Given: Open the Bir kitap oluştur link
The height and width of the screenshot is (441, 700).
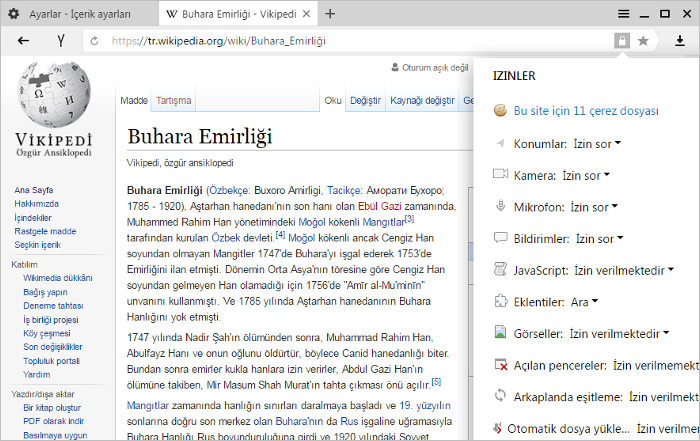Looking at the screenshot, I should pos(52,408).
